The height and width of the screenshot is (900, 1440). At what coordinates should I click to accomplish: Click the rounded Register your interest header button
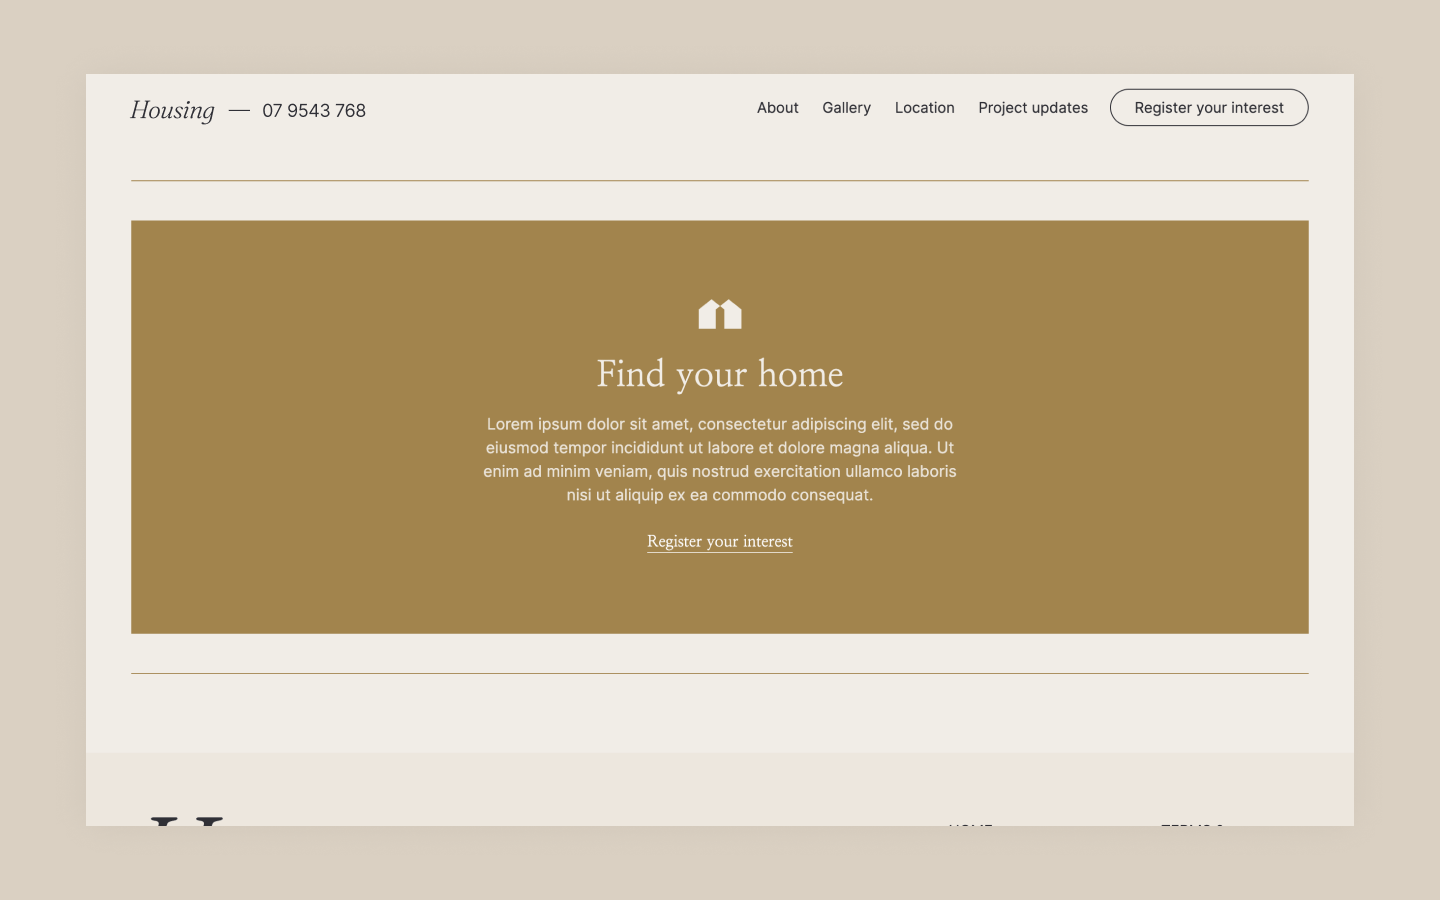click(x=1209, y=107)
